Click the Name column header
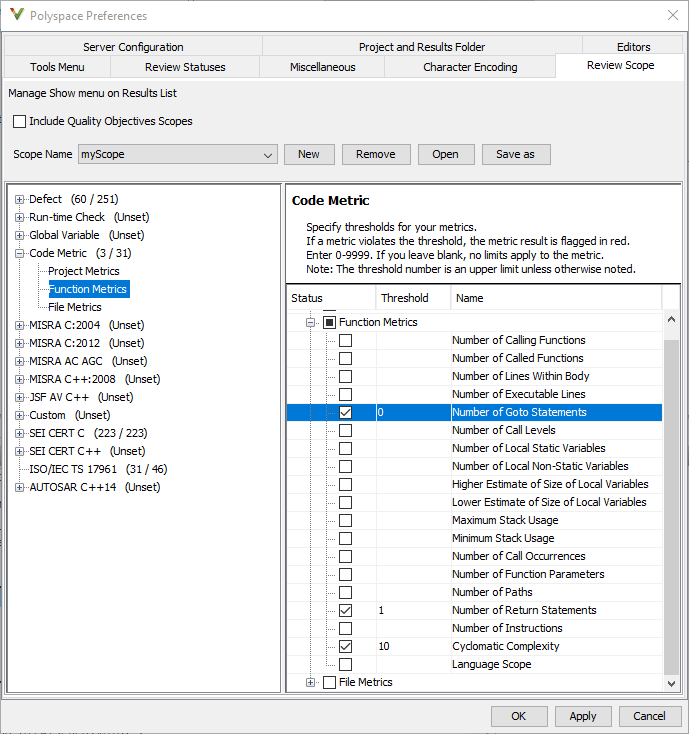 point(556,298)
